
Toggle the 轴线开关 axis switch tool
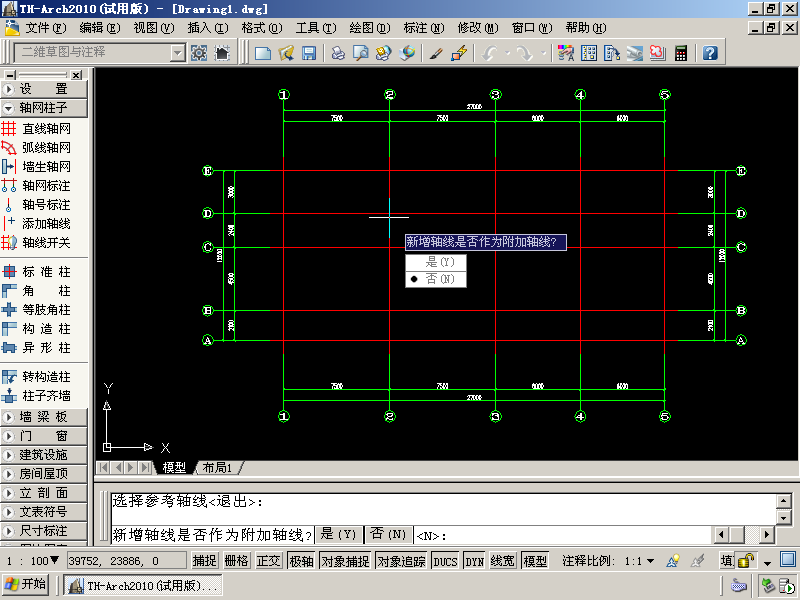pyautogui.click(x=37, y=242)
